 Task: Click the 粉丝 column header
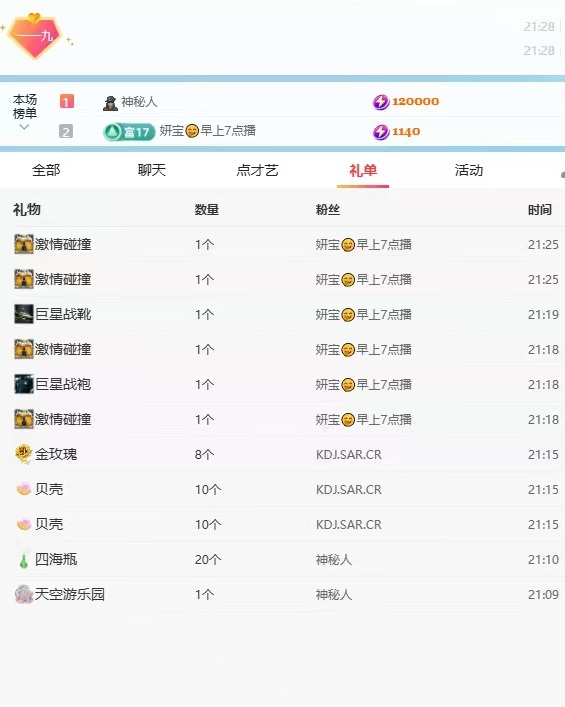328,210
